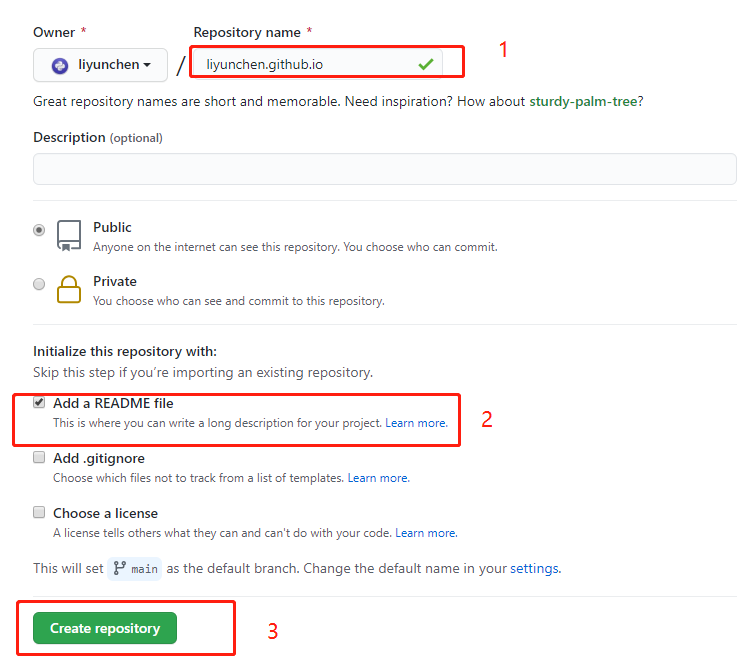Toggle the Add a README file checkbox

[39, 403]
